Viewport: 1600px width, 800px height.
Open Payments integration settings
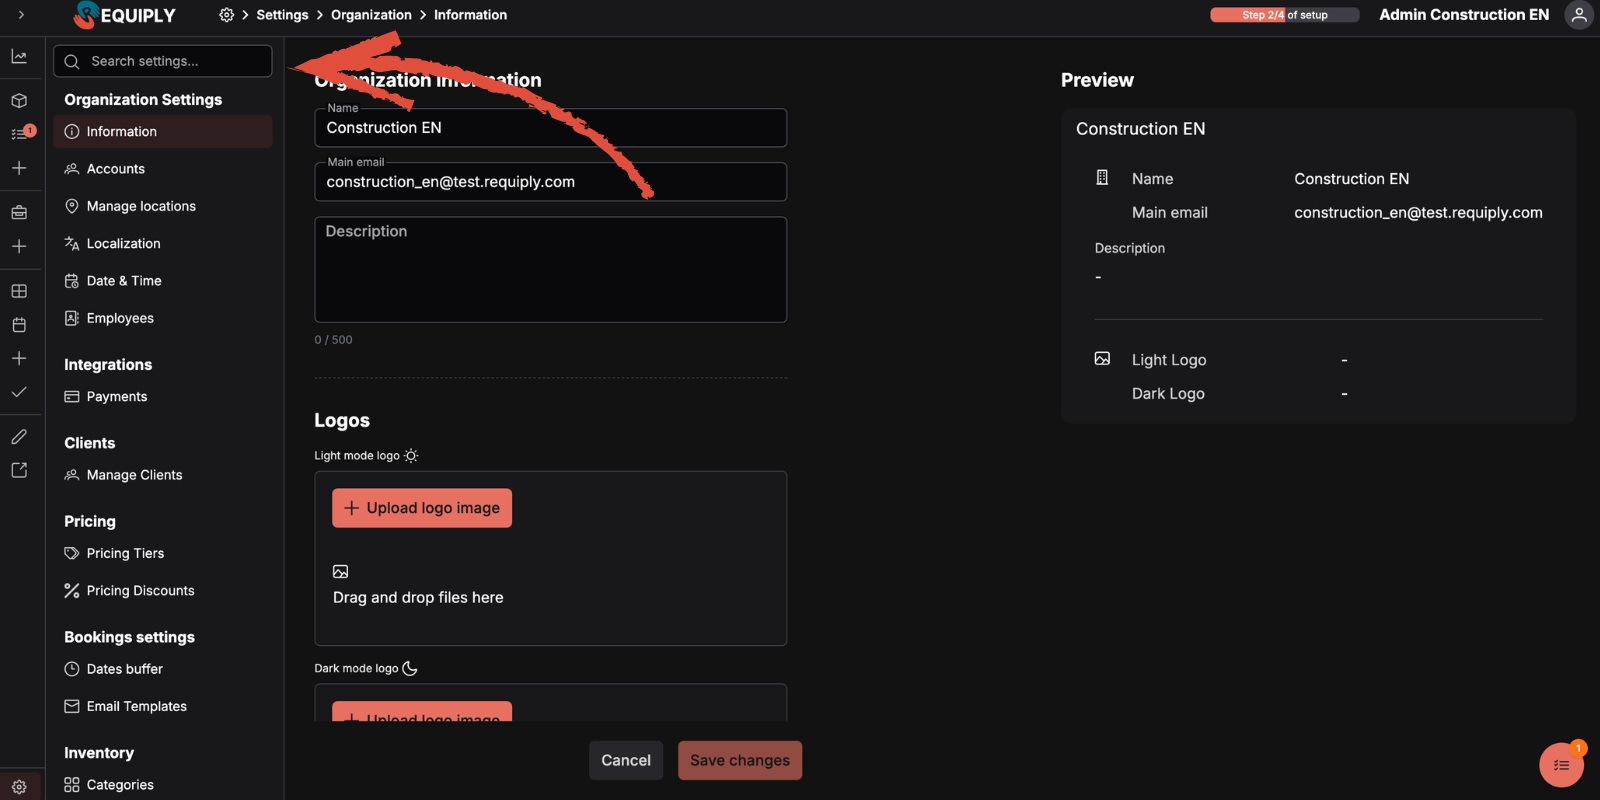[x=163, y=397]
